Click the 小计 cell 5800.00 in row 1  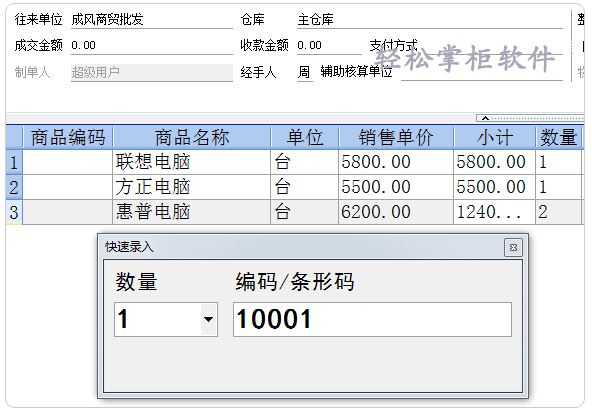click(x=495, y=162)
